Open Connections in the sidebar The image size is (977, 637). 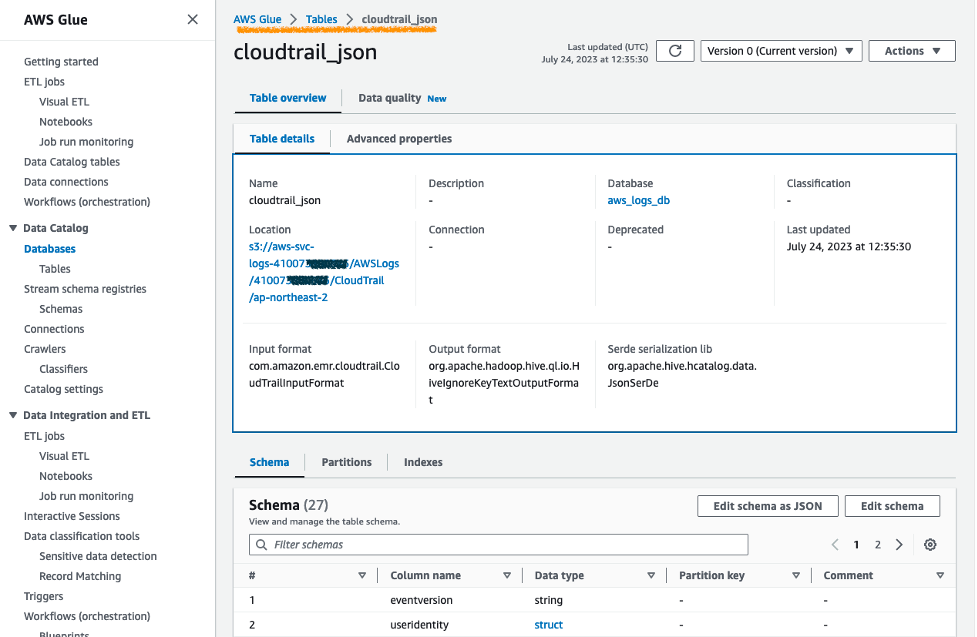[54, 329]
